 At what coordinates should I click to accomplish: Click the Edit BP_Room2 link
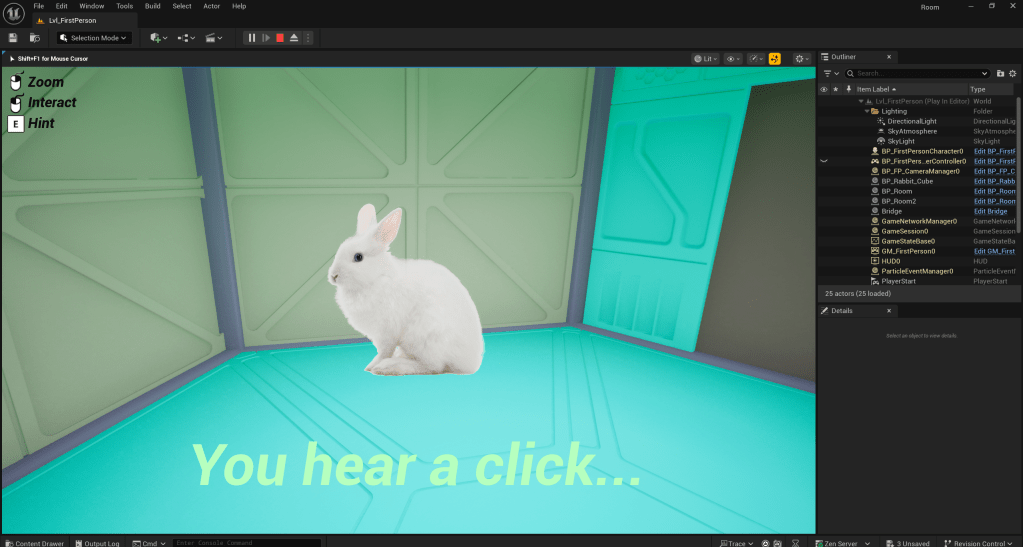coord(994,201)
